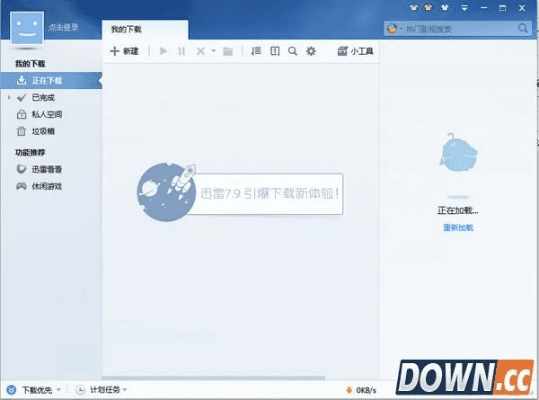Pause the download with the pause icon
The height and width of the screenshot is (400, 539).
pyautogui.click(x=182, y=51)
